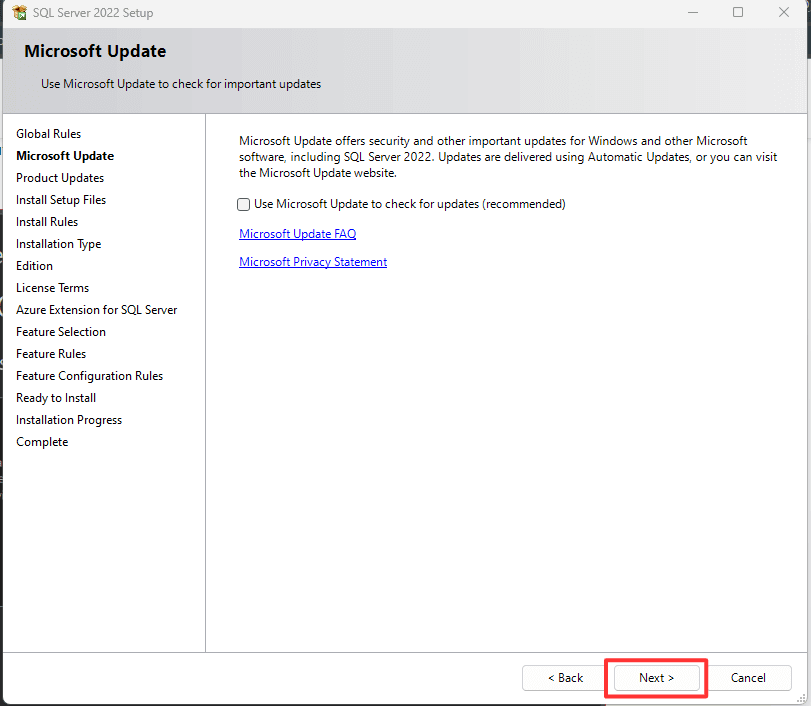Select Edition step in sidebar
The height and width of the screenshot is (706, 811).
34,266
